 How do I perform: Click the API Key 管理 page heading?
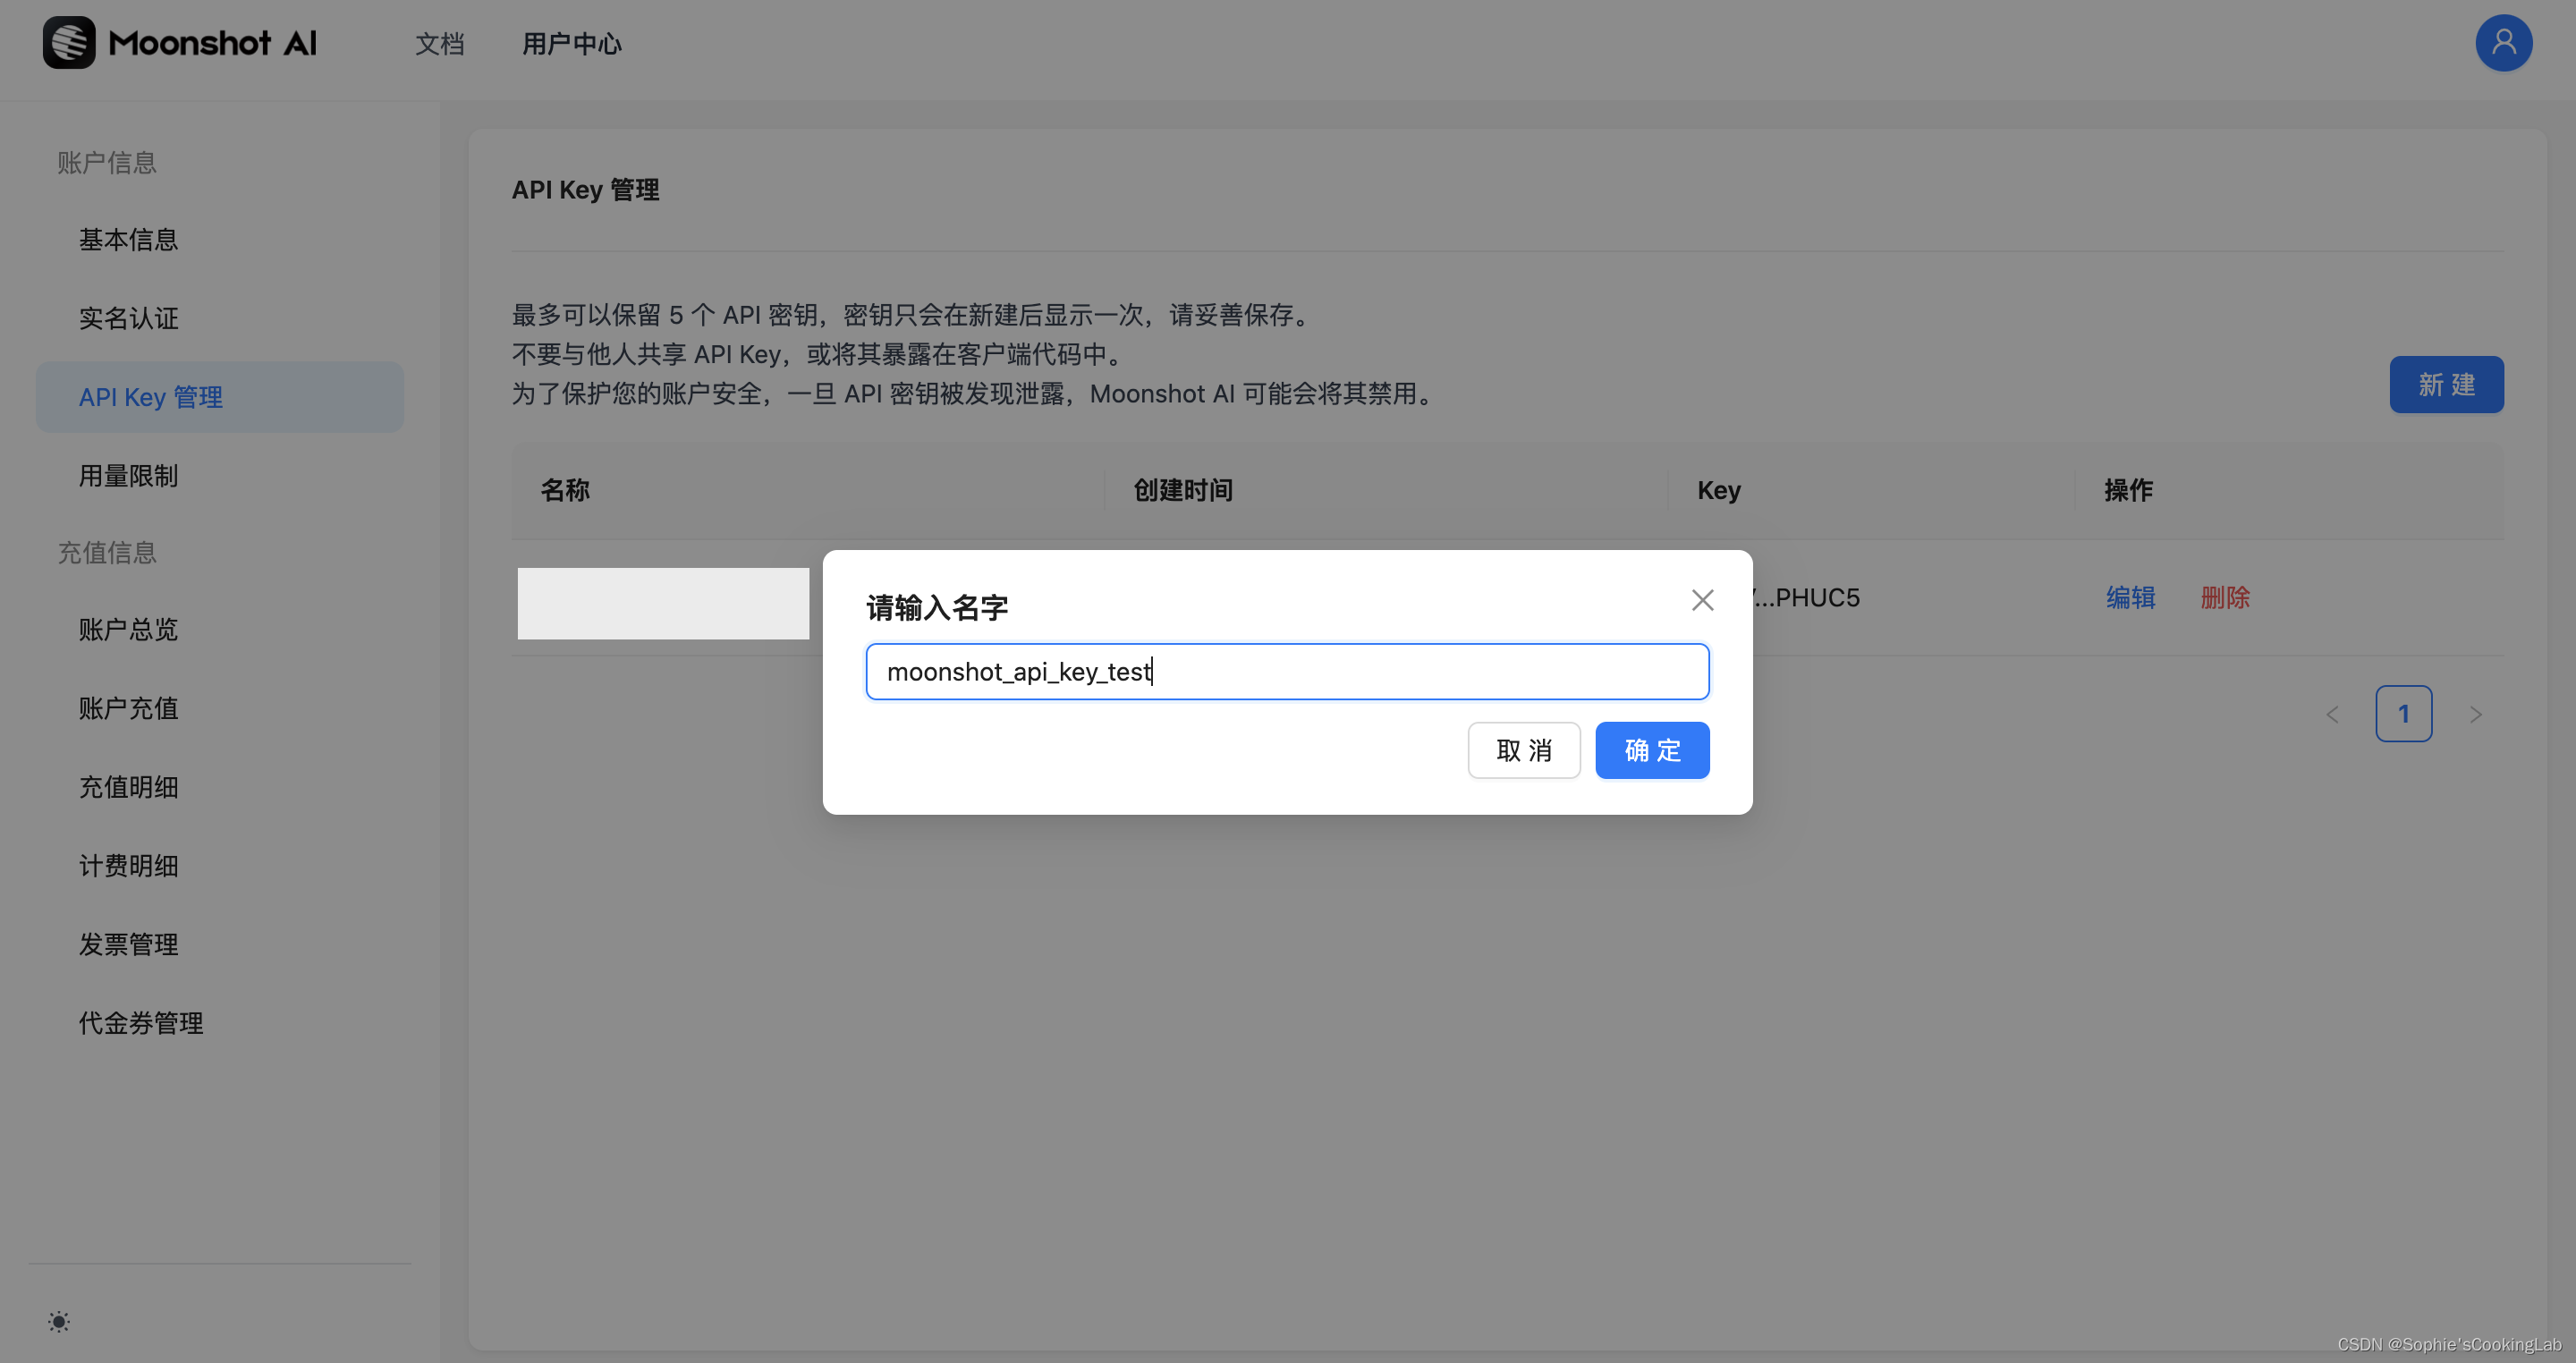point(585,190)
